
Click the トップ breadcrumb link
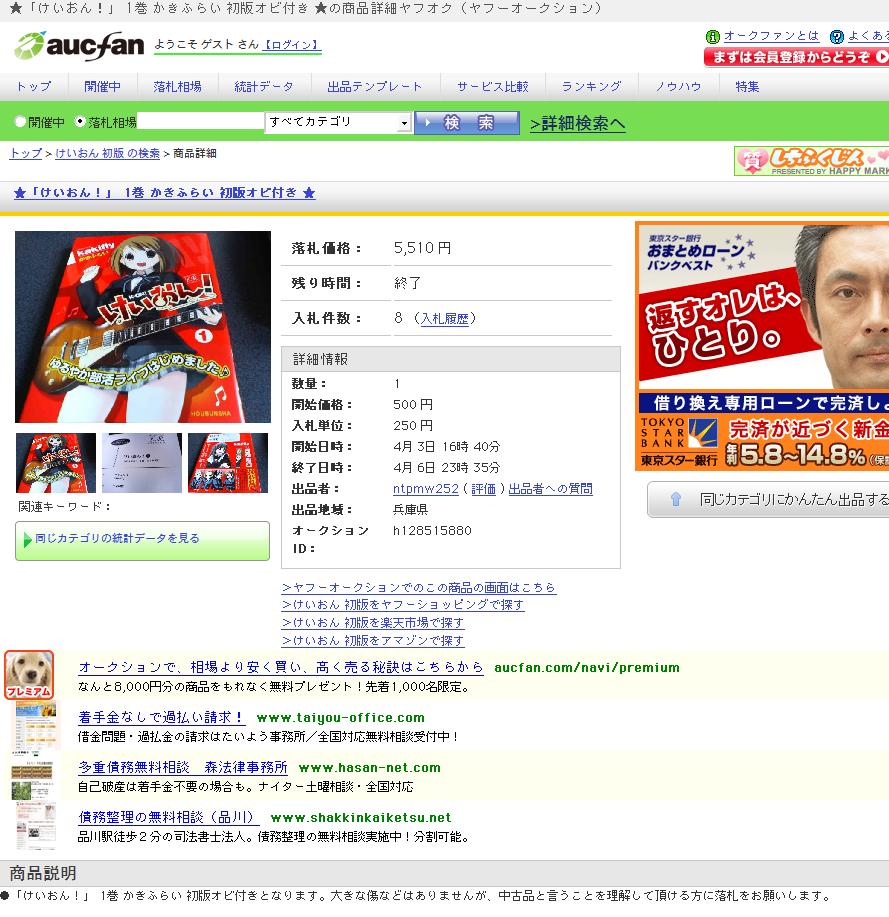26,153
